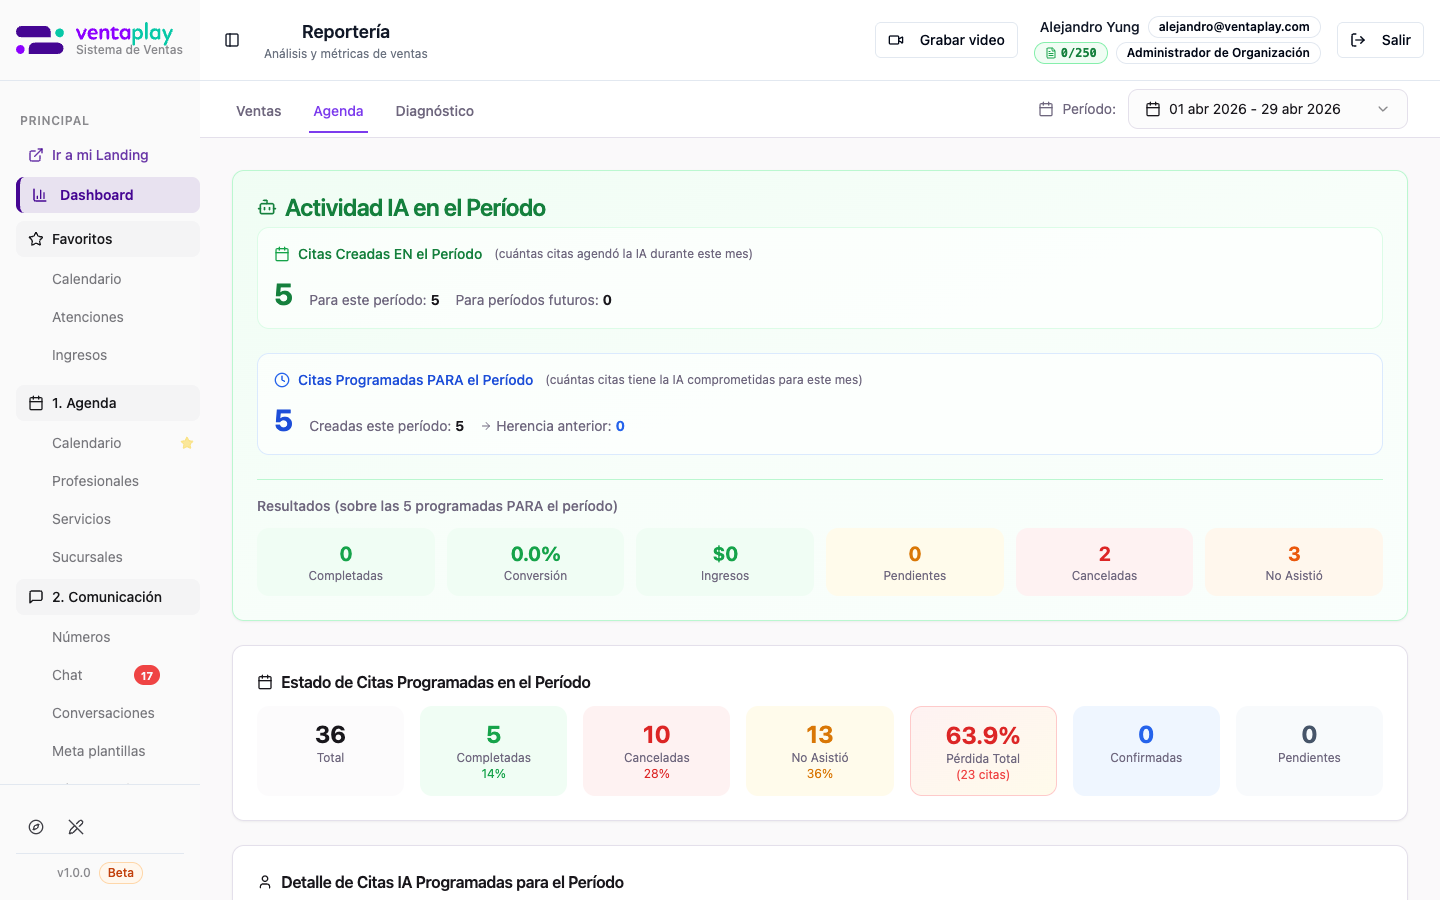Expand the 2. Comunicación sidebar group
The image size is (1440, 900).
tap(108, 597)
